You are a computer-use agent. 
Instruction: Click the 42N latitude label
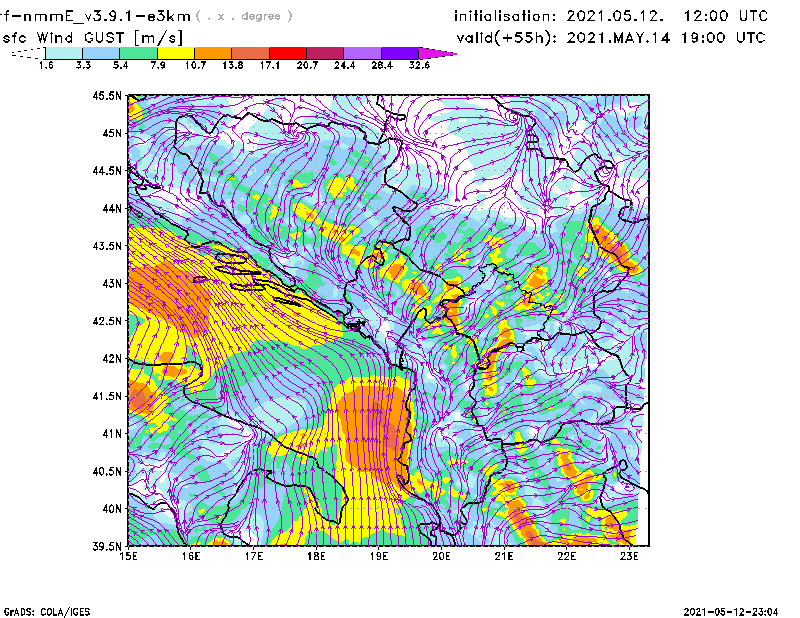click(x=112, y=359)
